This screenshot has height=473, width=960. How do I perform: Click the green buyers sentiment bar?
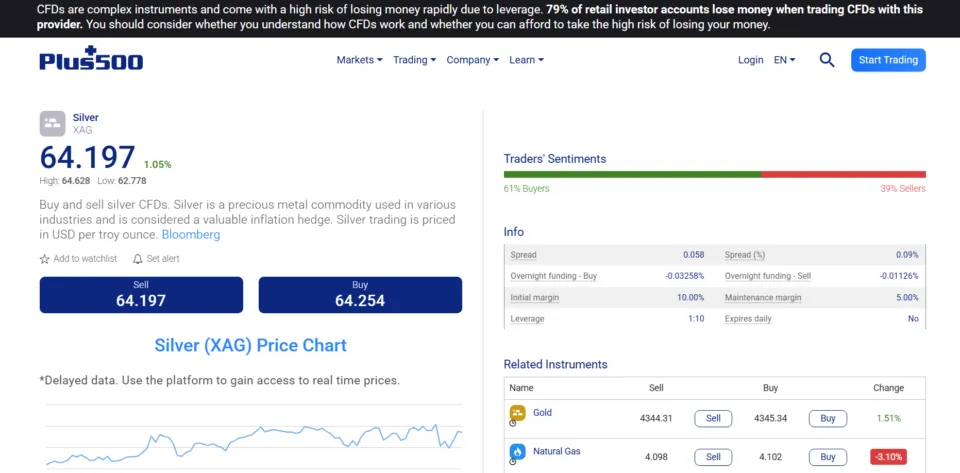click(x=632, y=174)
